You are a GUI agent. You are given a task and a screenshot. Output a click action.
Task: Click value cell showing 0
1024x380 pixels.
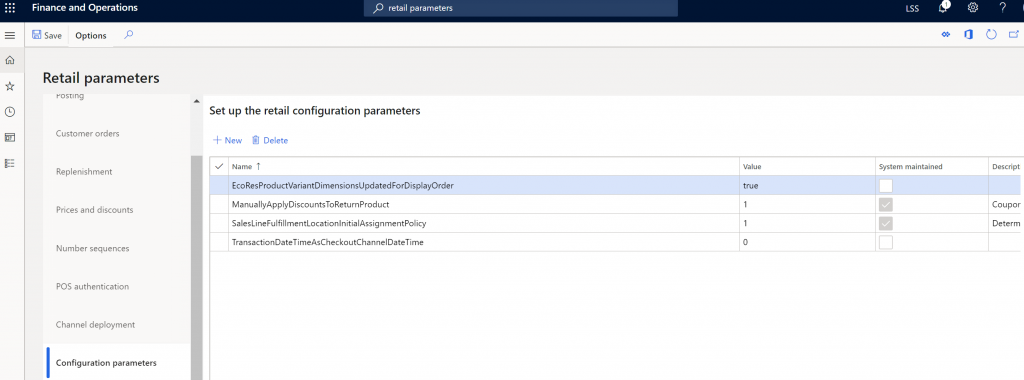pos(807,242)
